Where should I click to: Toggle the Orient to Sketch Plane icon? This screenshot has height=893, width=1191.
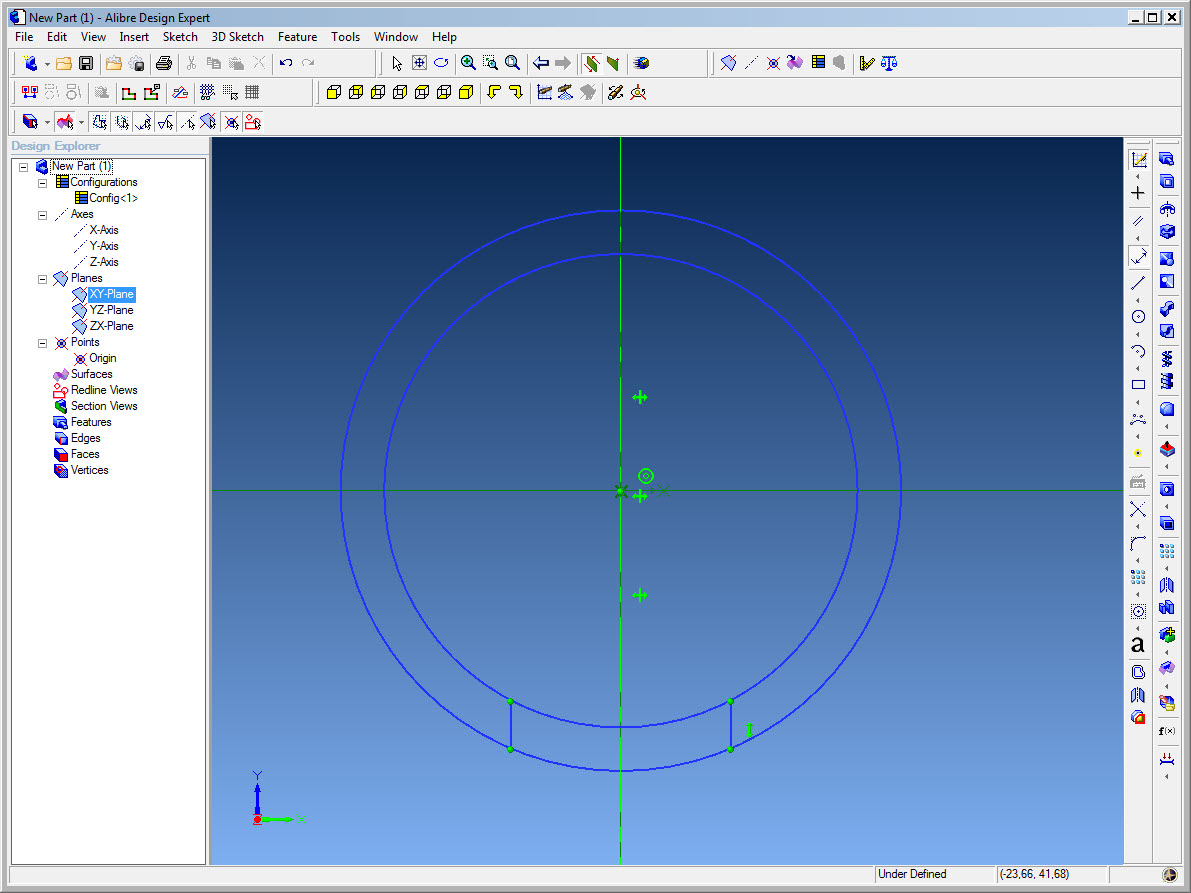coord(544,93)
